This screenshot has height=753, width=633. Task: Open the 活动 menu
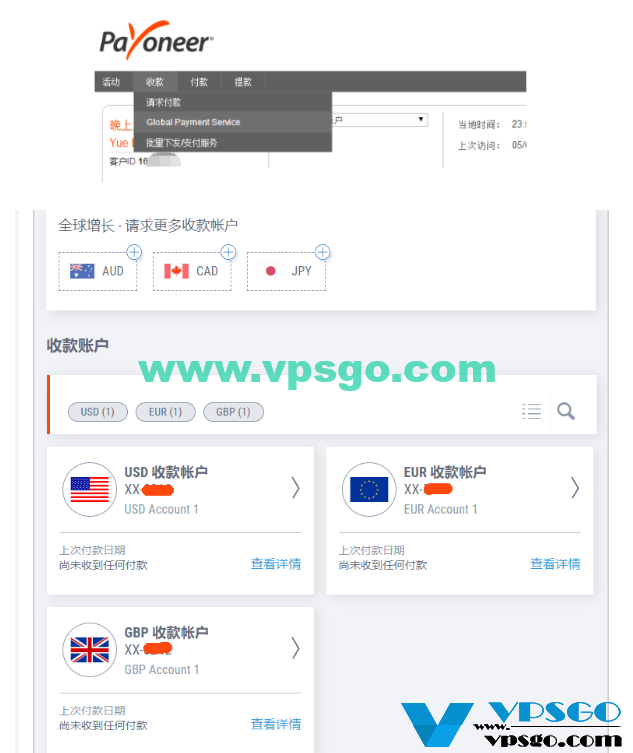111,82
